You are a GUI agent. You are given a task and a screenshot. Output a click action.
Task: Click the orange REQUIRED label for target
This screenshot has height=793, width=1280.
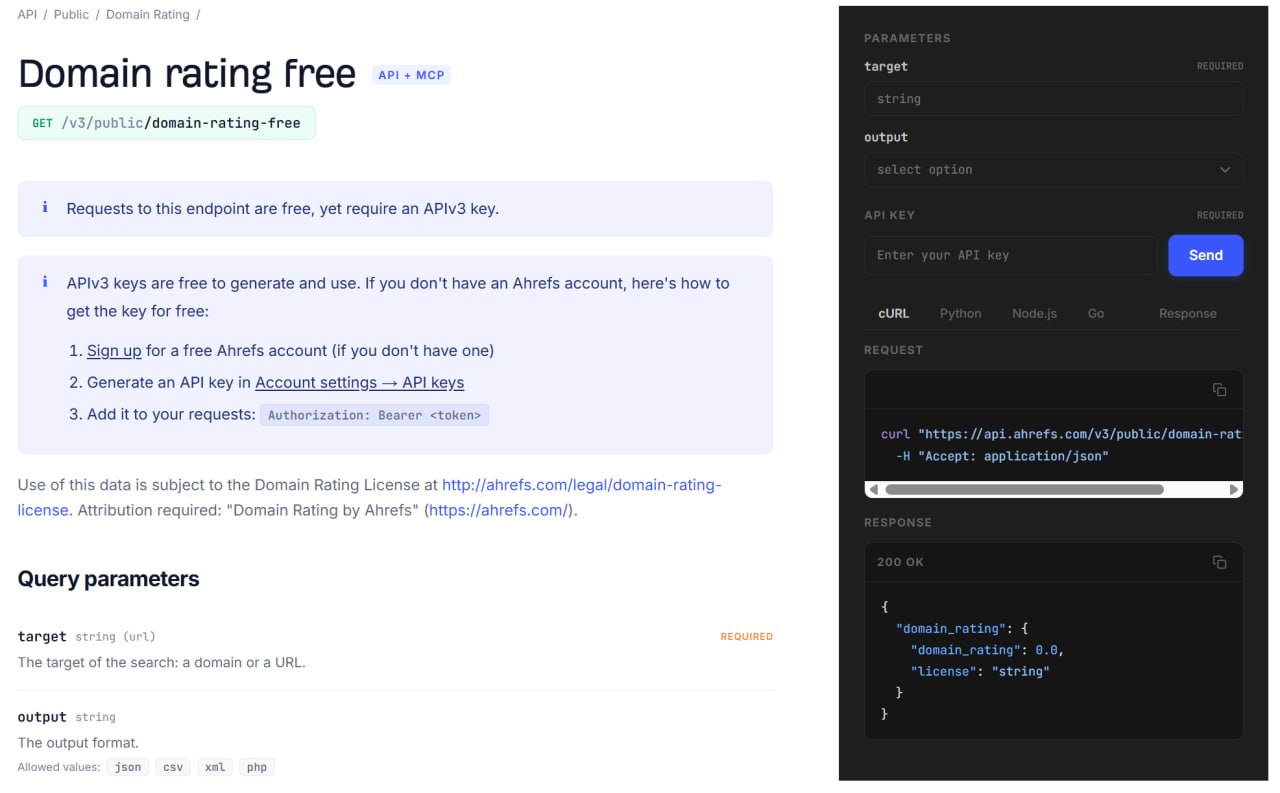746,637
